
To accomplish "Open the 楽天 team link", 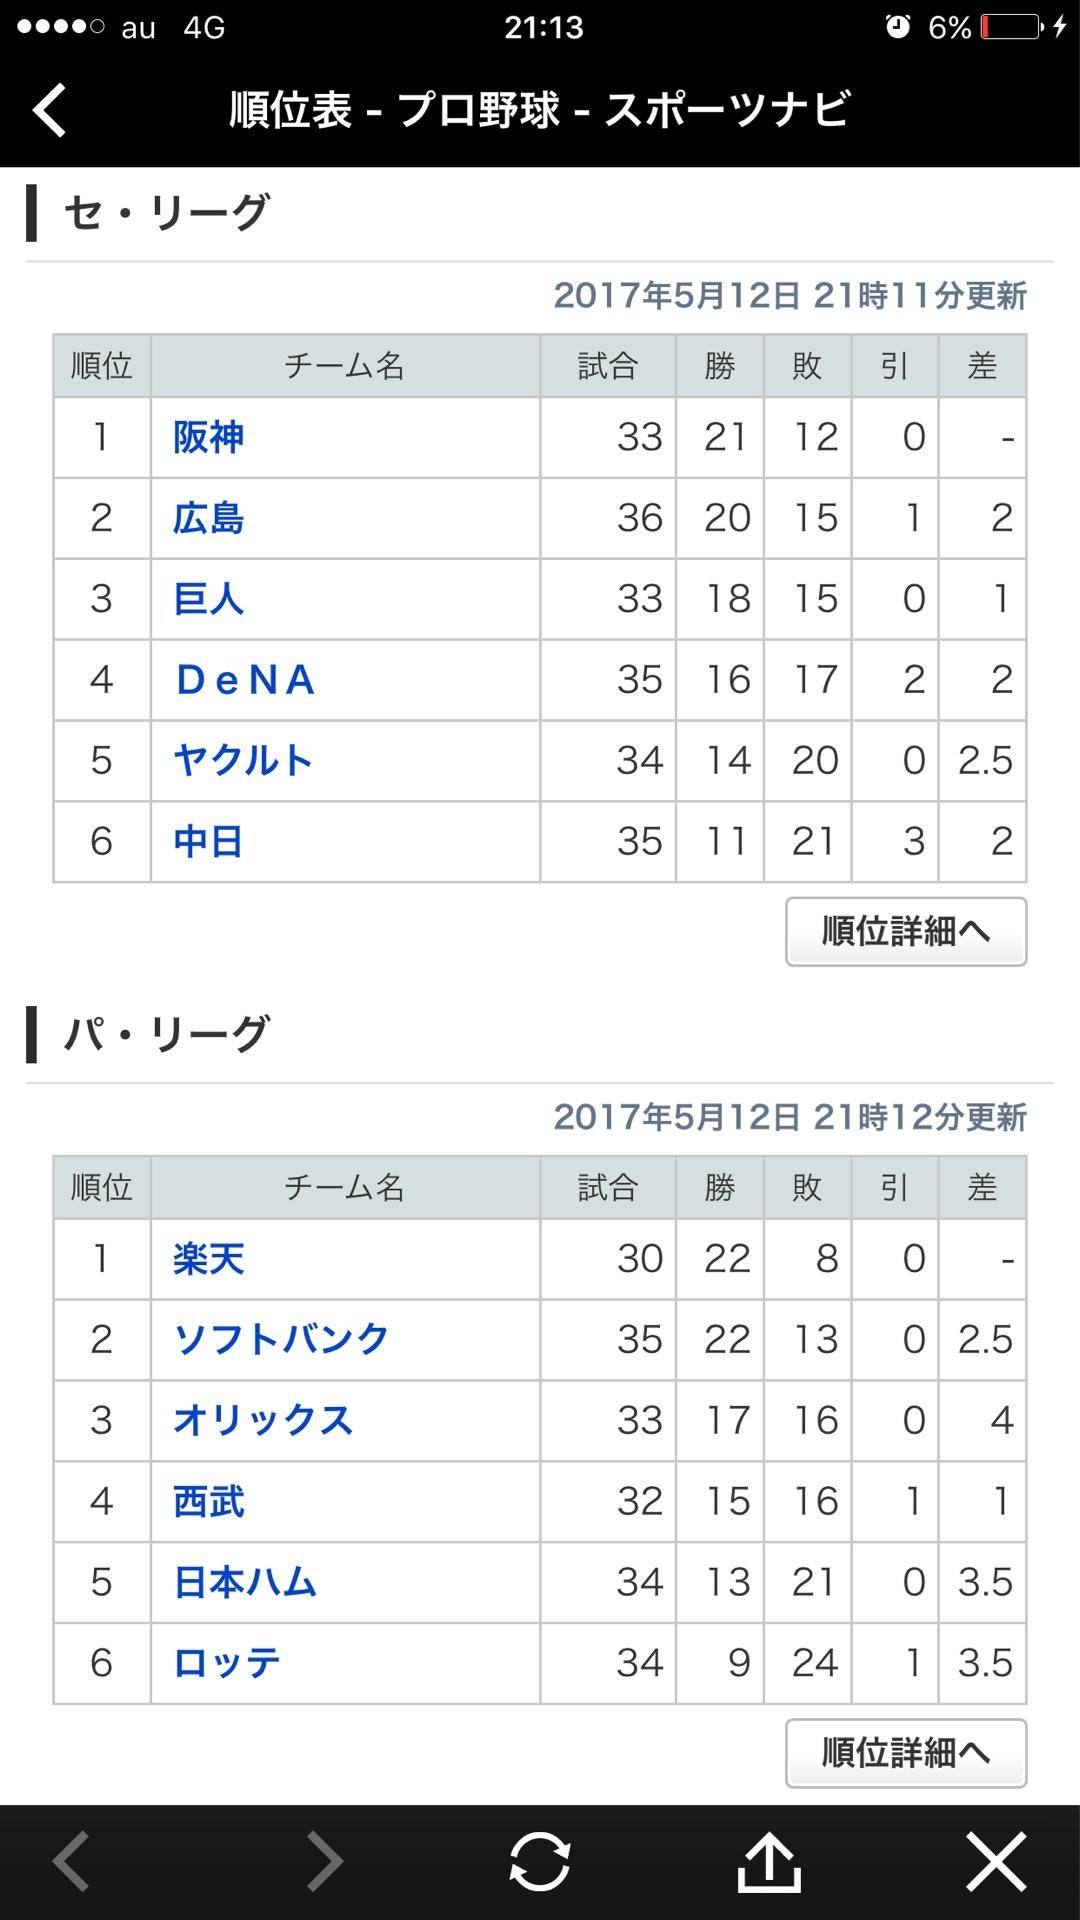I will click(x=208, y=1259).
